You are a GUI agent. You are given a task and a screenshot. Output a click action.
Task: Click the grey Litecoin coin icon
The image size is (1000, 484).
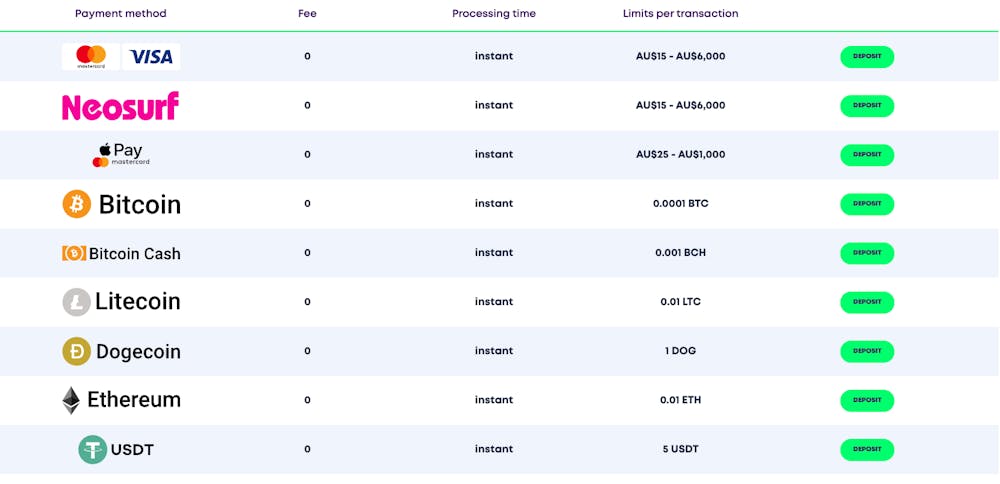77,302
